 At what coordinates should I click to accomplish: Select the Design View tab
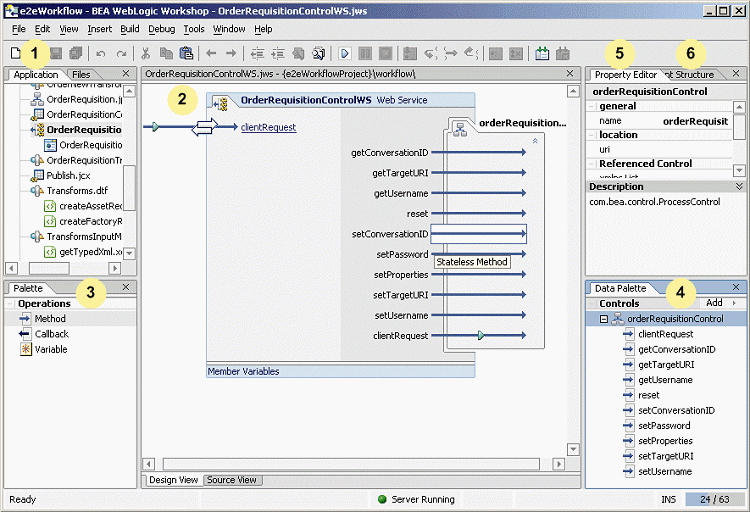[173, 480]
